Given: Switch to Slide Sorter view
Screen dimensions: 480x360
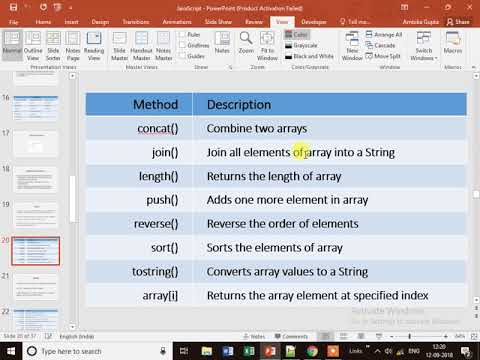Looking at the screenshot, I should point(53,46).
